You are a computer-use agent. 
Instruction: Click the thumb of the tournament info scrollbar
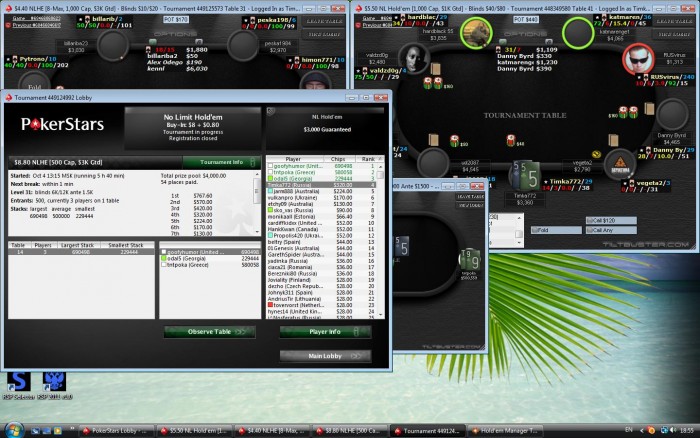point(257,191)
